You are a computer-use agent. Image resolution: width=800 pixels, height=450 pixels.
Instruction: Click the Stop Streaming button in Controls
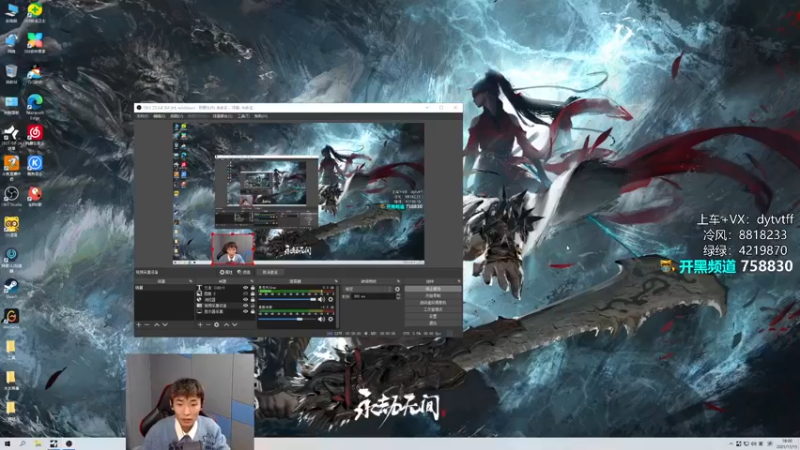click(x=433, y=289)
